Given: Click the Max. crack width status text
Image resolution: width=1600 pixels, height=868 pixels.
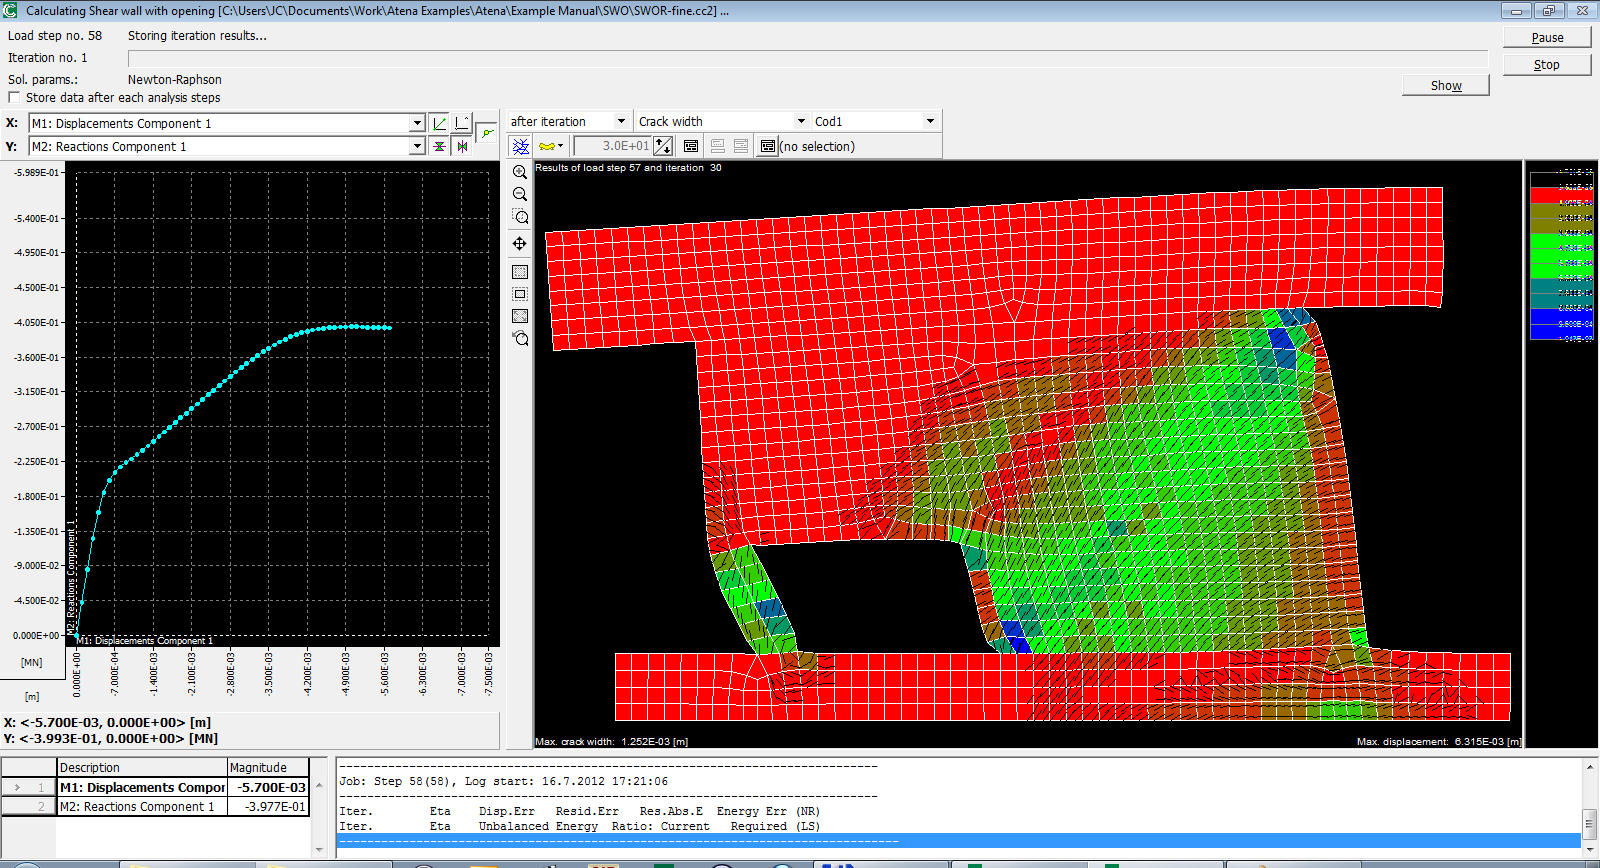Looking at the screenshot, I should pyautogui.click(x=612, y=741).
